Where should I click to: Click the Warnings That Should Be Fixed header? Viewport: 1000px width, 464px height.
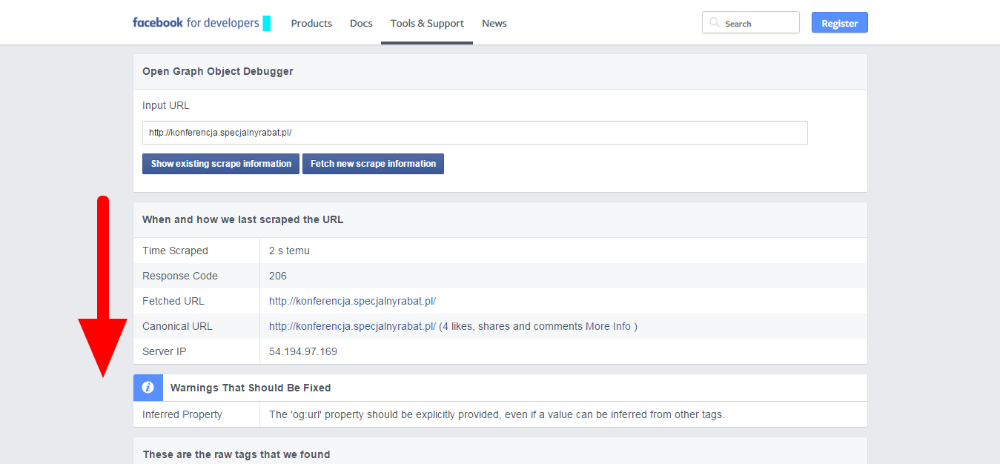pyautogui.click(x=251, y=388)
